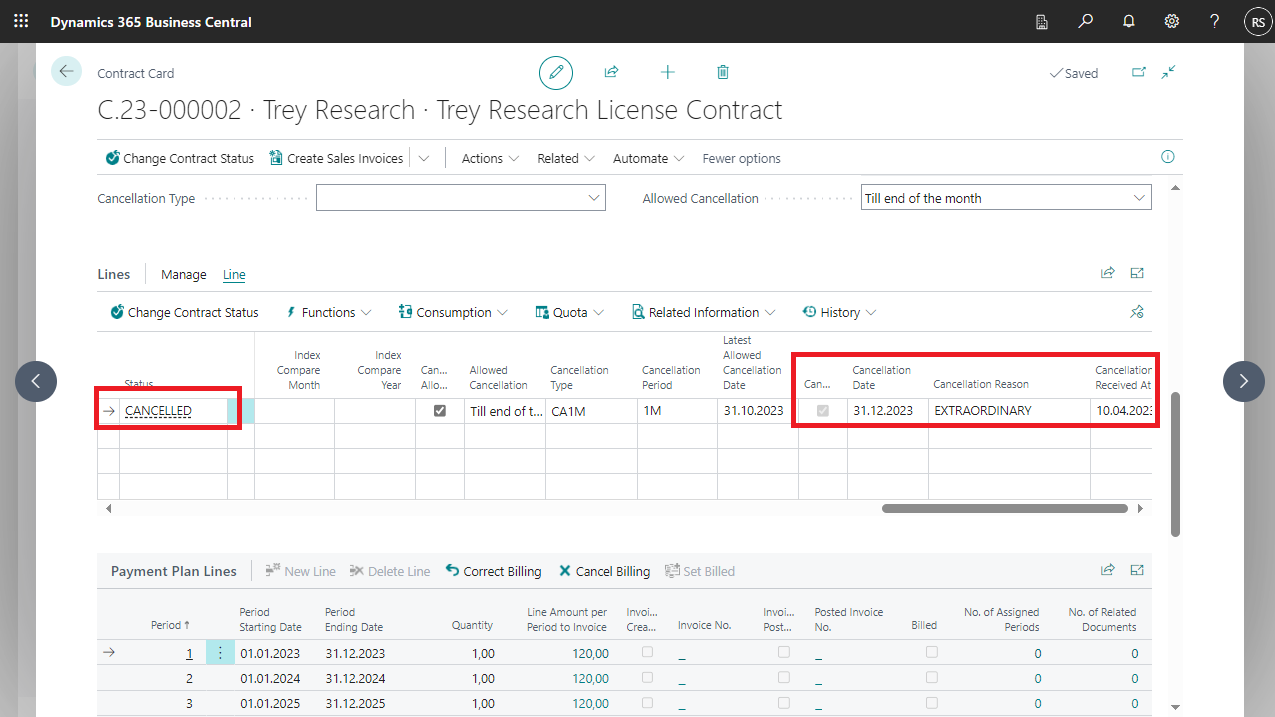
Task: Open the Actions menu
Action: (x=490, y=158)
